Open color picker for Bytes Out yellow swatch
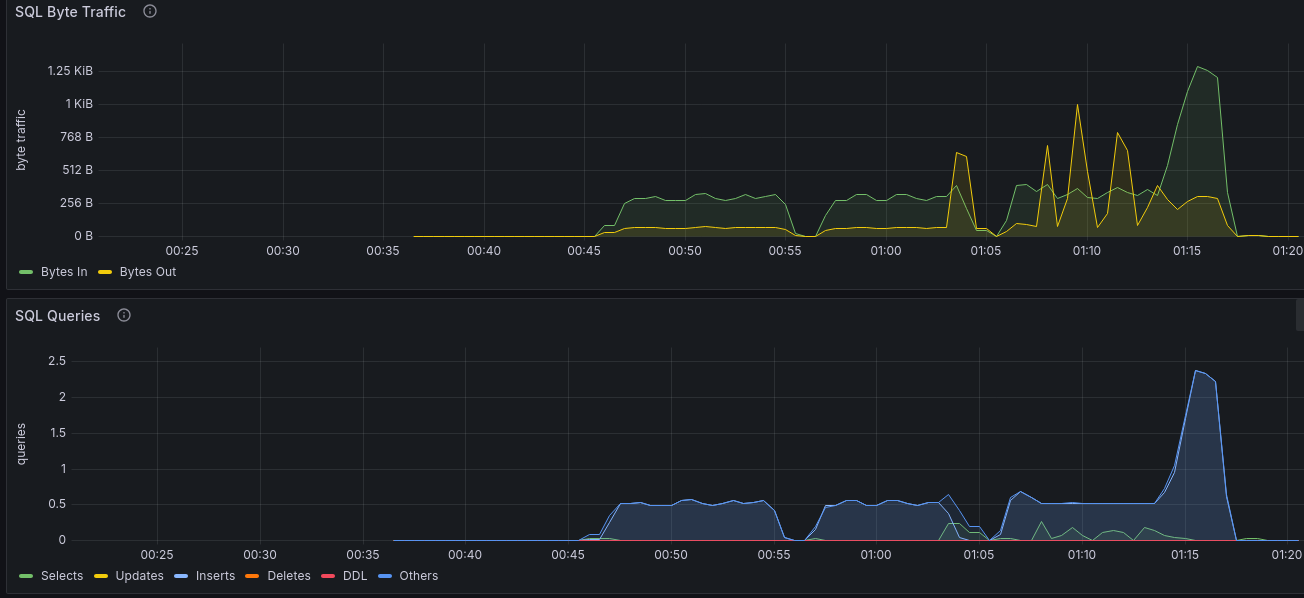The image size is (1304, 598). tap(104, 272)
